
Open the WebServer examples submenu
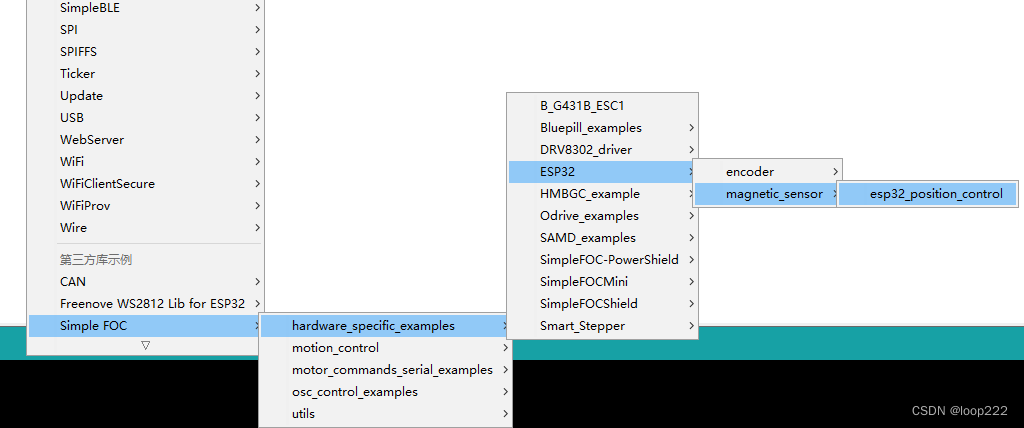tap(145, 140)
